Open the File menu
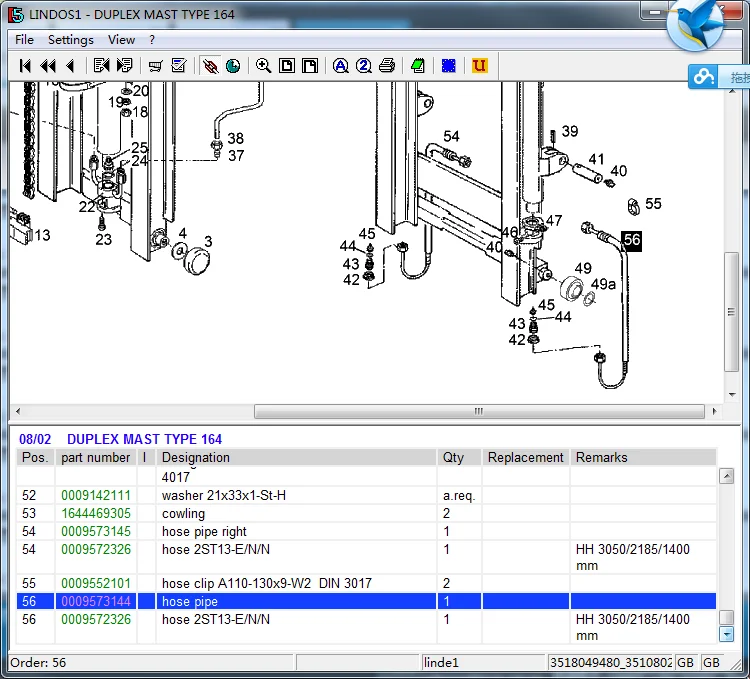The height and width of the screenshot is (679, 750). tap(24, 40)
